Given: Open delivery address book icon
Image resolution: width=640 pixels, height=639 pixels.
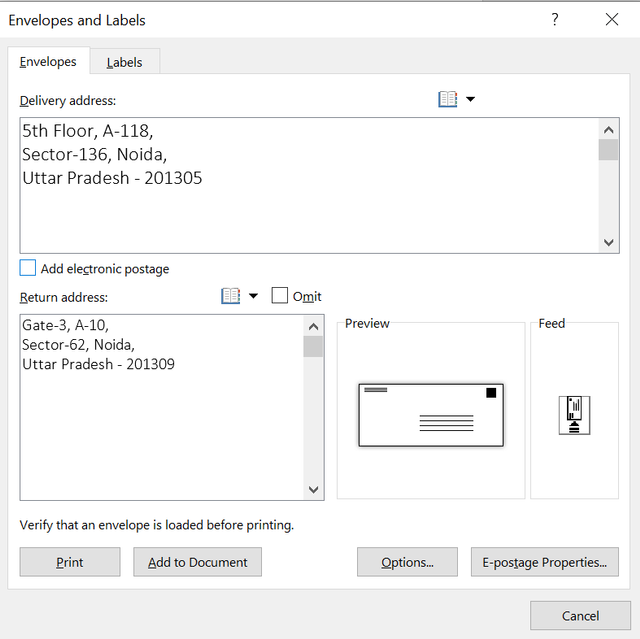Looking at the screenshot, I should click(x=447, y=99).
